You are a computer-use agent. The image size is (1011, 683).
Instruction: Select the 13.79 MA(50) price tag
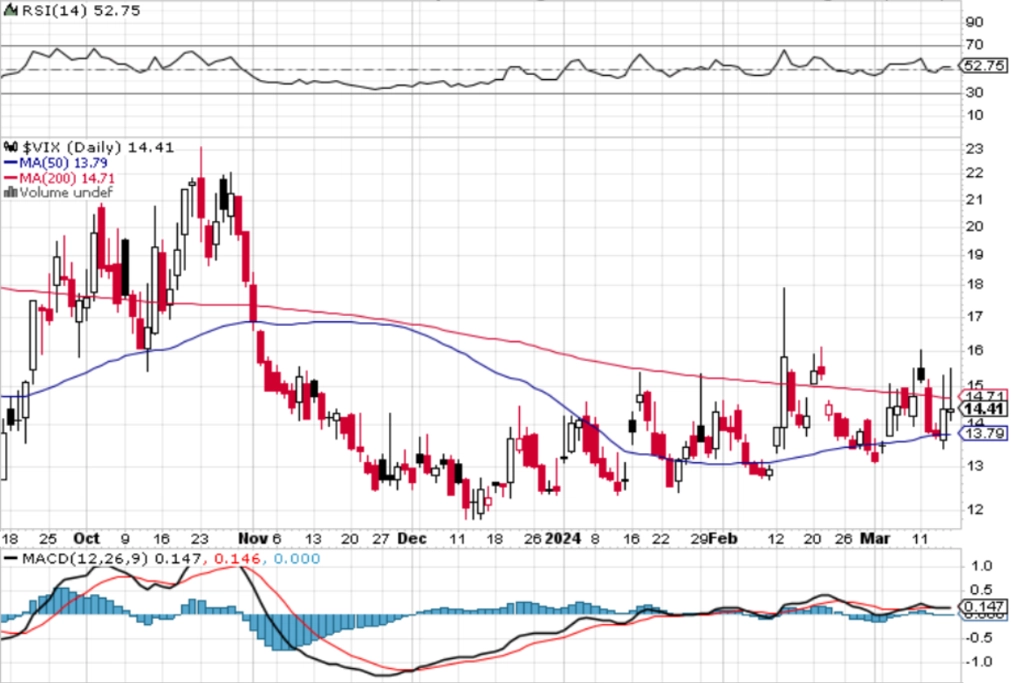[984, 433]
